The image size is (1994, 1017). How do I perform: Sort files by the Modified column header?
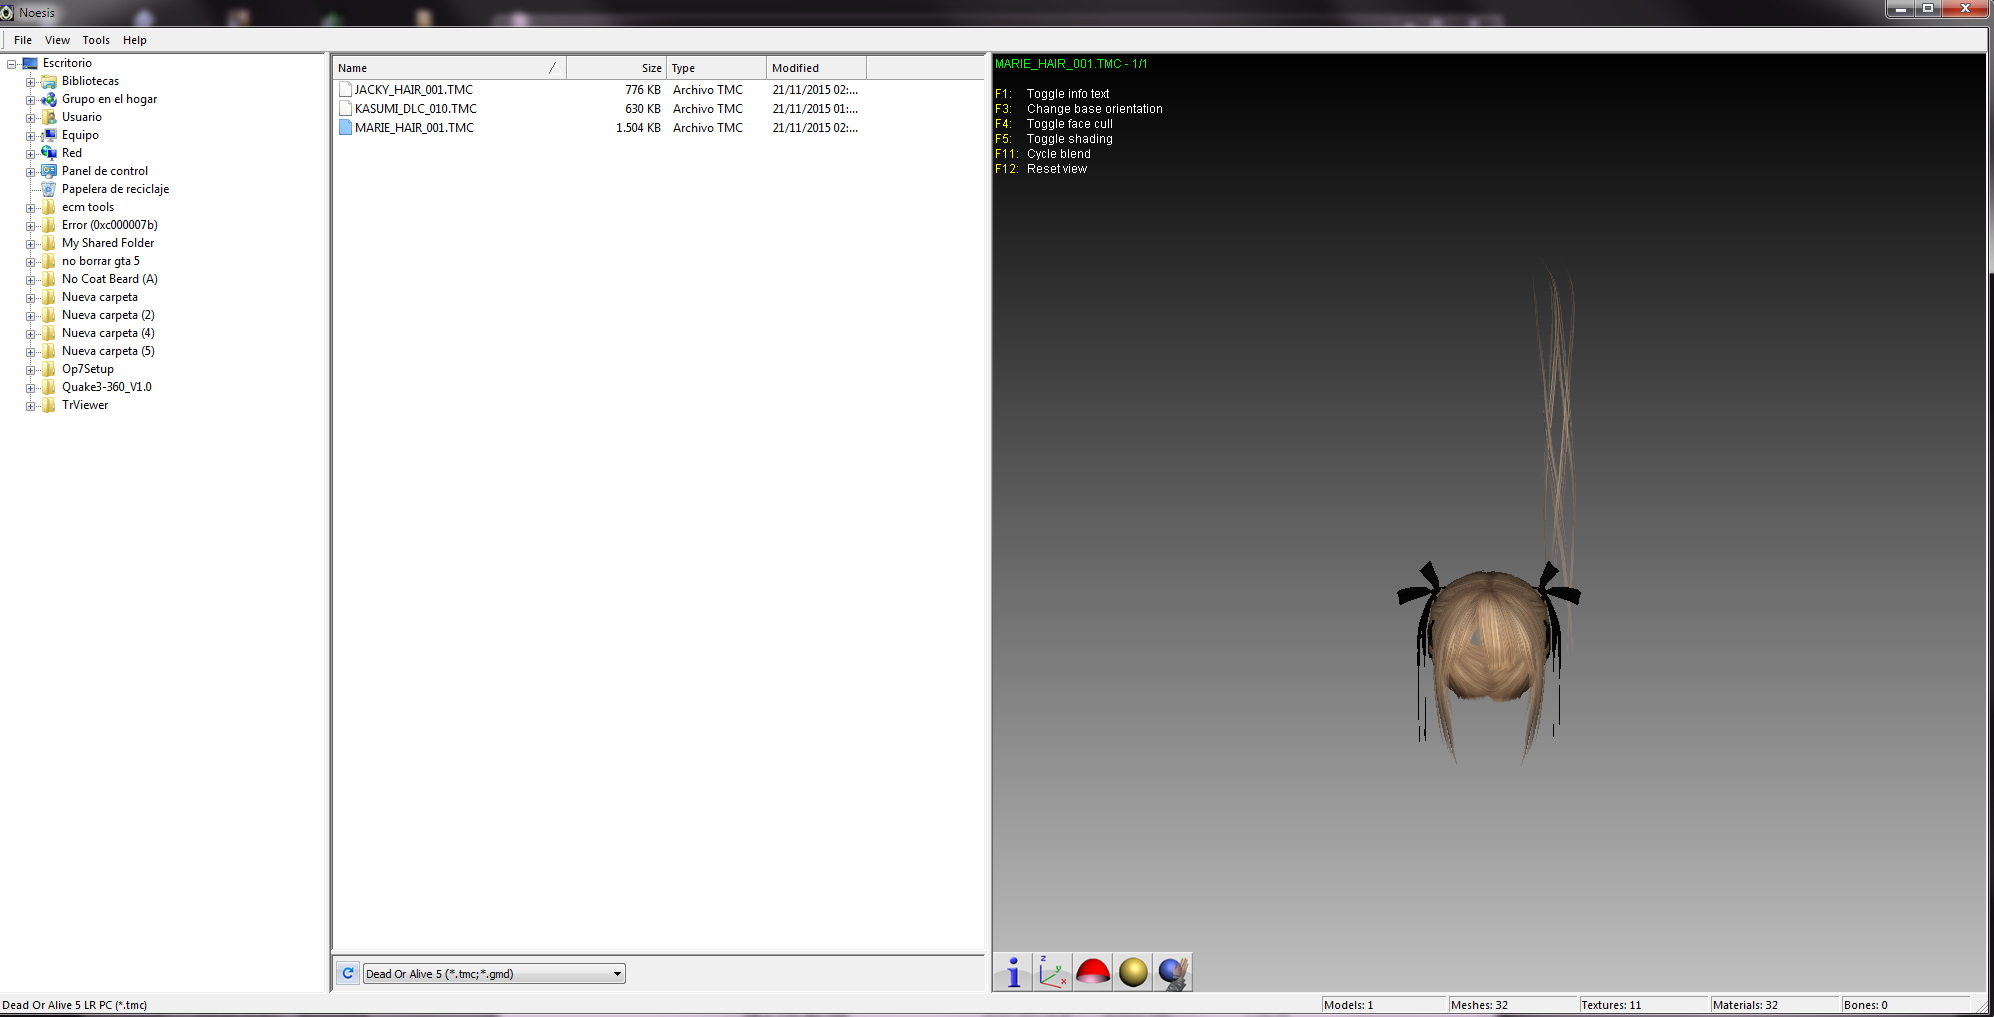[815, 68]
